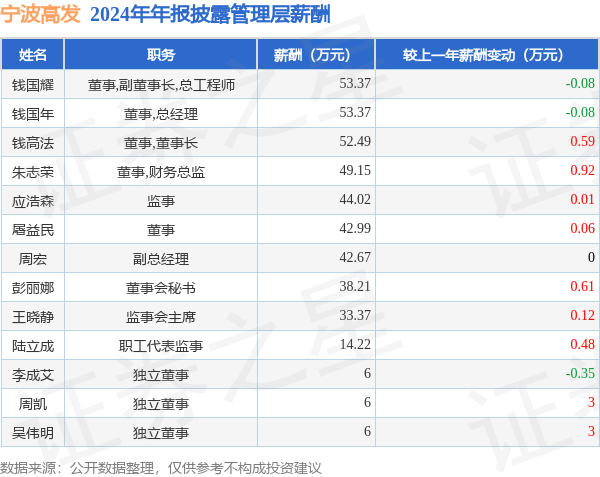Click salary value 42.99

355,228
